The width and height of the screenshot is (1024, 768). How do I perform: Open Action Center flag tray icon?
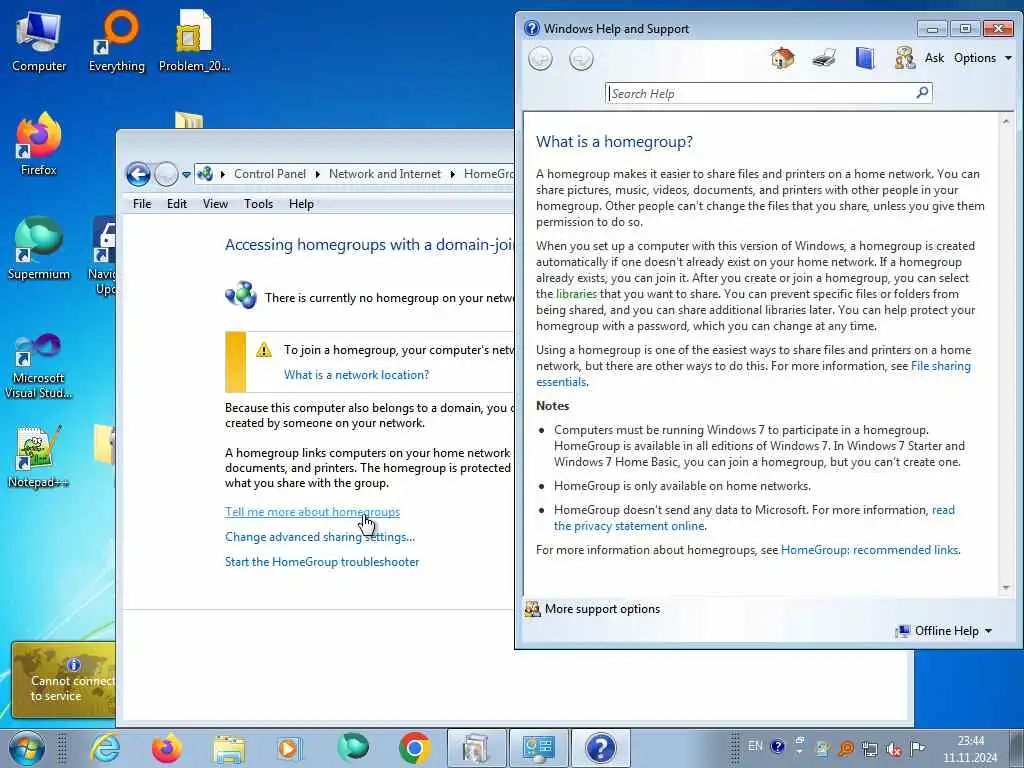[x=918, y=748]
